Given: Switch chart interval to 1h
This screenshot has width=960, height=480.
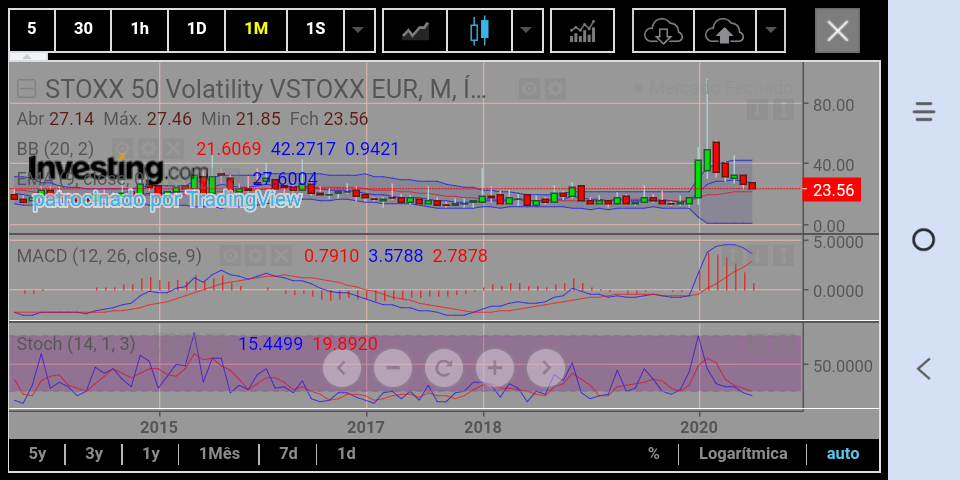Looking at the screenshot, I should (x=140, y=29).
